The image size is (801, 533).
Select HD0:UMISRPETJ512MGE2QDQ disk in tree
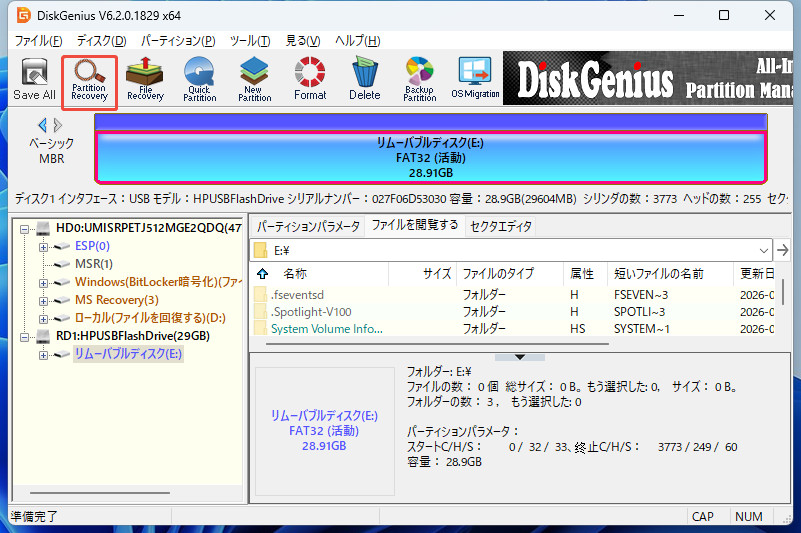pyautogui.click(x=149, y=228)
